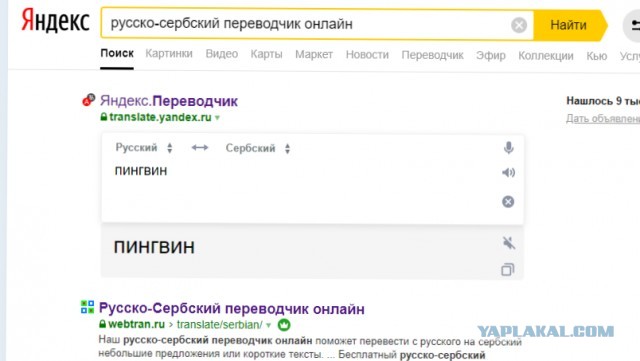Play source text with speaker icon
The image size is (640, 361).
[x=508, y=172]
